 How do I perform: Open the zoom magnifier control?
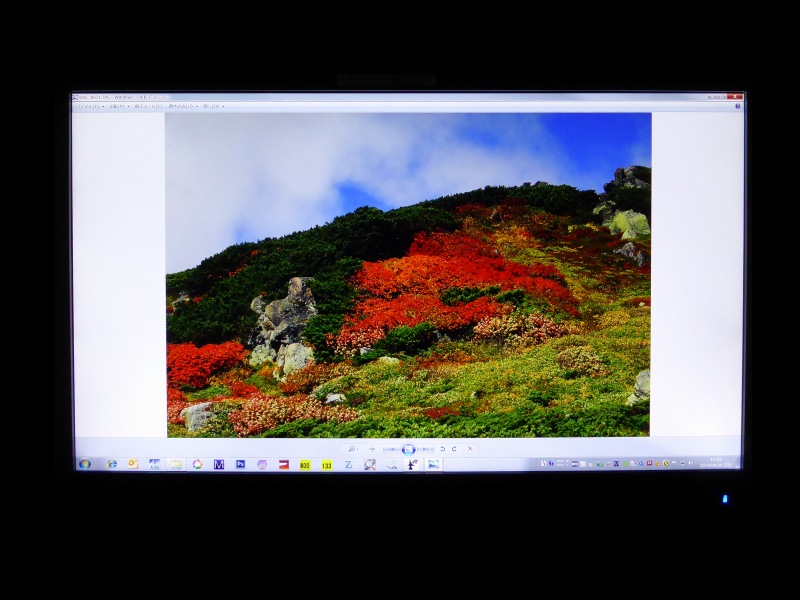352,449
